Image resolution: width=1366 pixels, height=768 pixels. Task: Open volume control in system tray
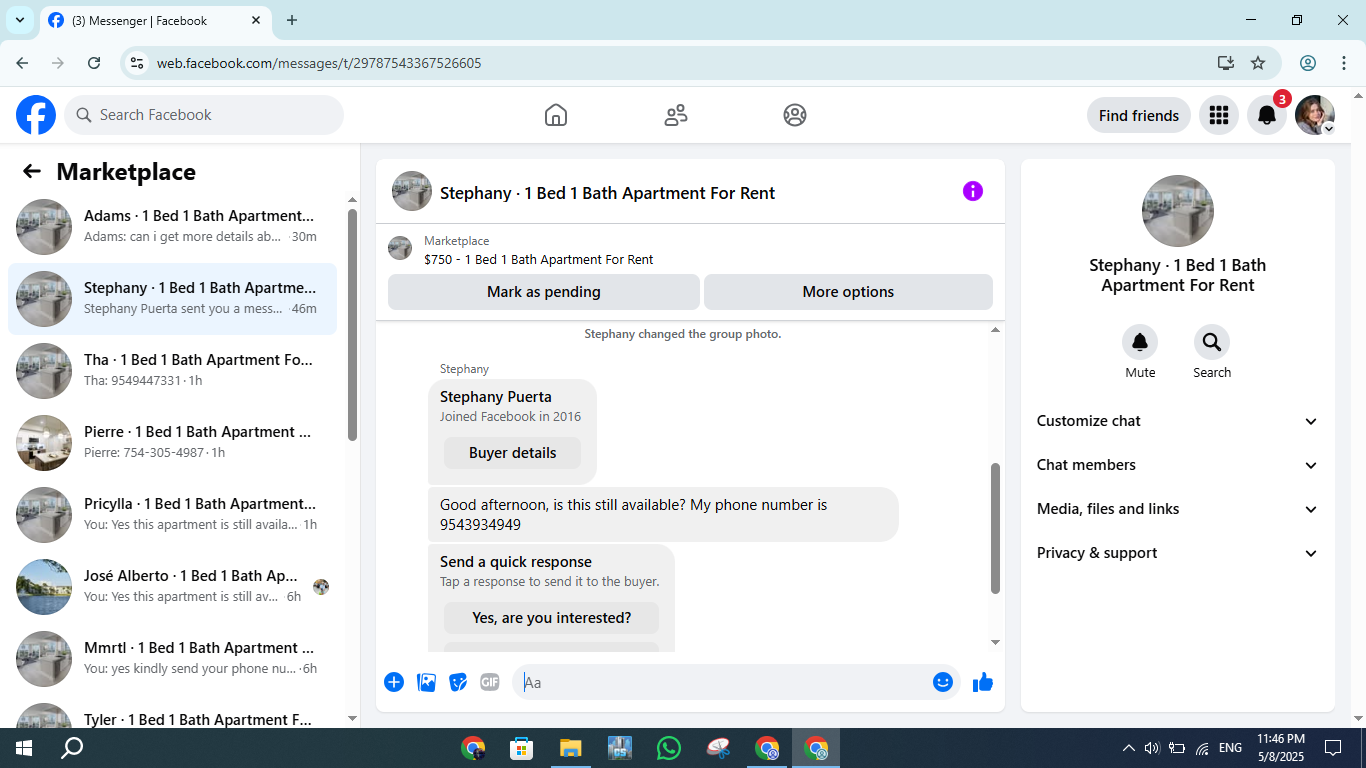click(x=1151, y=748)
